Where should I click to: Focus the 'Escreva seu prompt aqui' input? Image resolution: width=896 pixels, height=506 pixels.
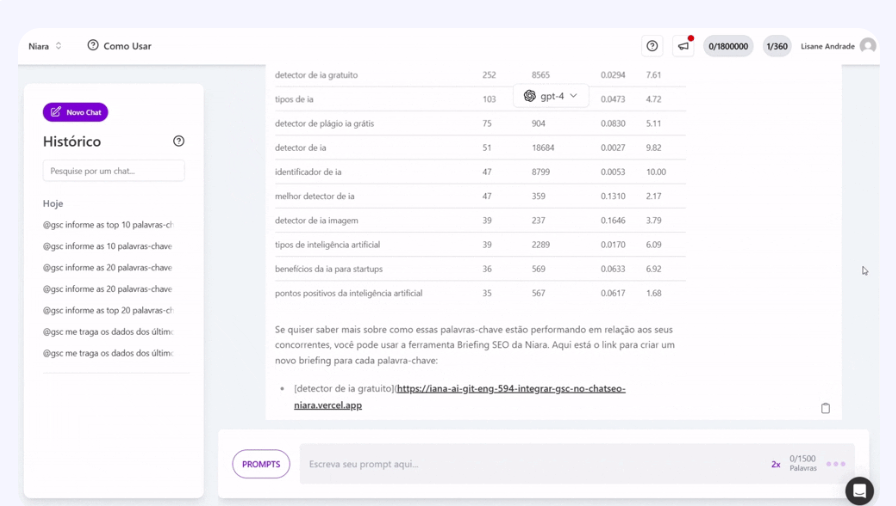[x=530, y=464]
